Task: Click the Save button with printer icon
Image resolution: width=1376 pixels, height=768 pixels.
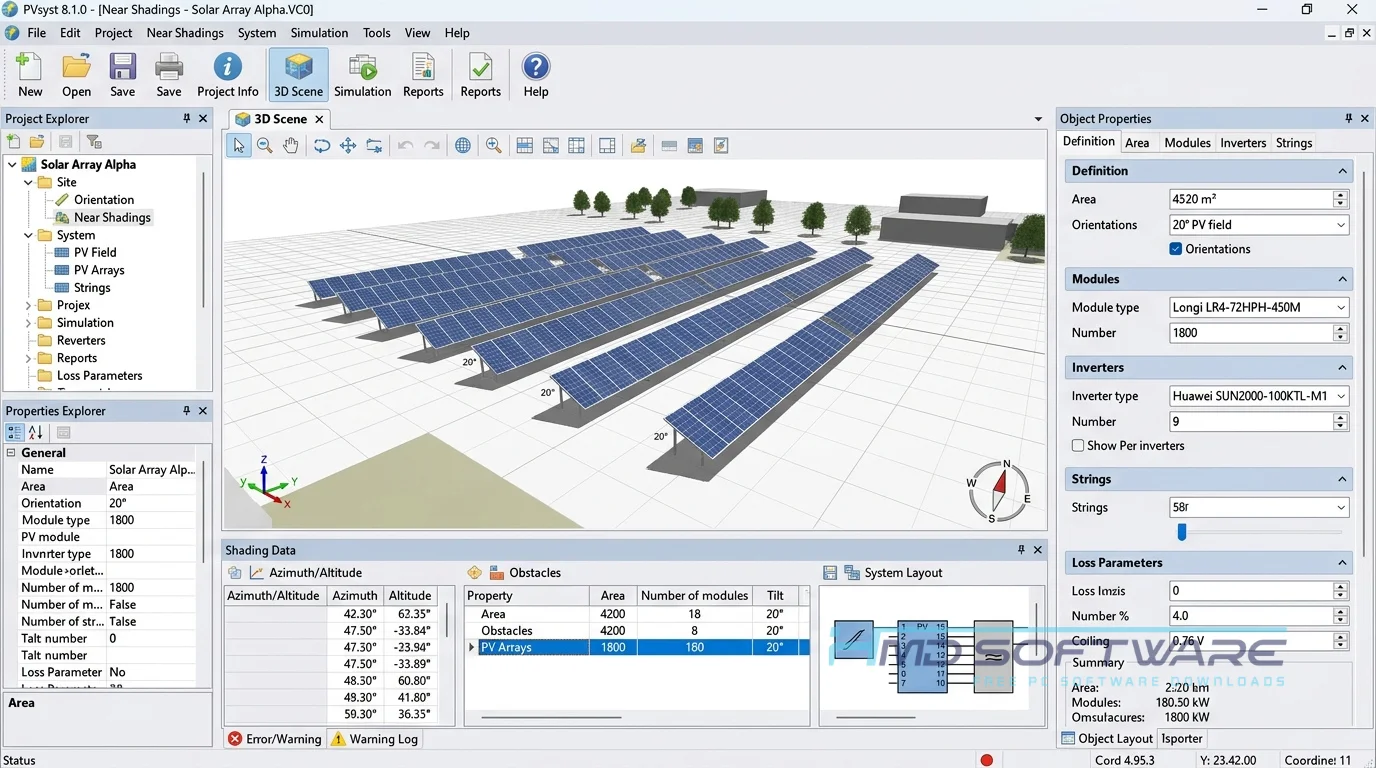Action: [x=169, y=75]
